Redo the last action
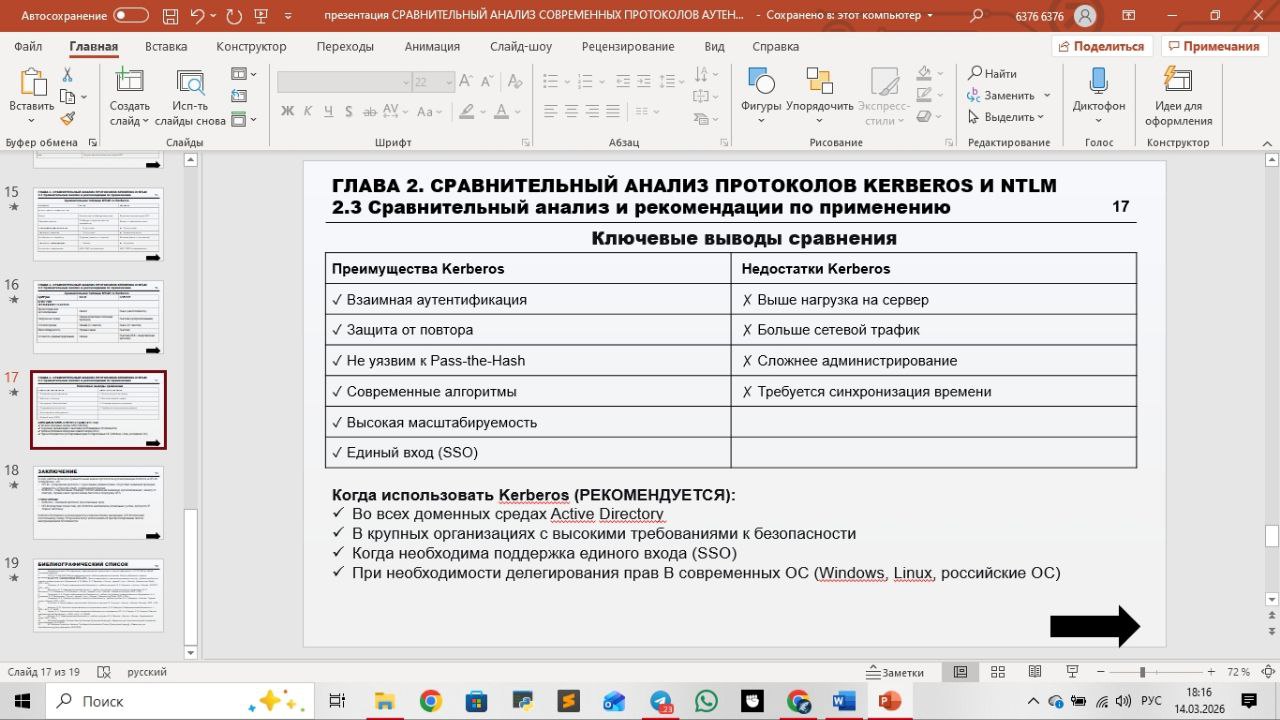 pos(234,15)
